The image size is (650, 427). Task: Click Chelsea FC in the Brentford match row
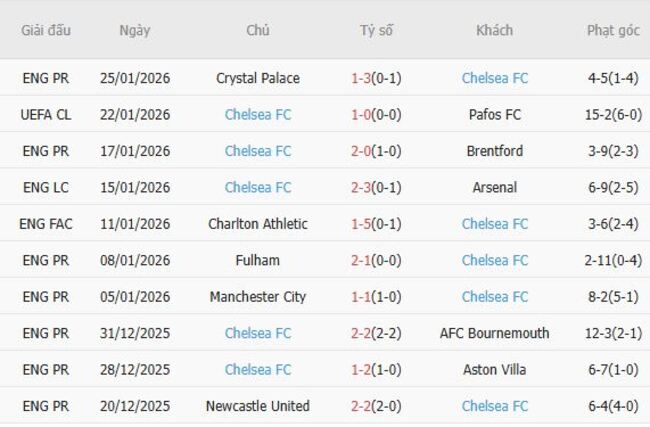point(258,151)
